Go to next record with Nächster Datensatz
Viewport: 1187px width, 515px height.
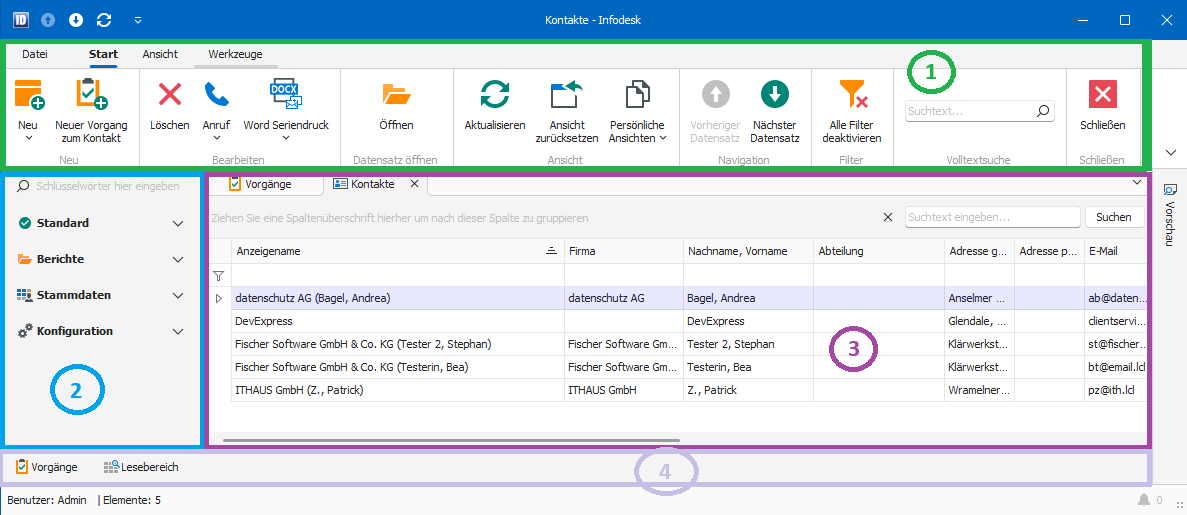(775, 94)
